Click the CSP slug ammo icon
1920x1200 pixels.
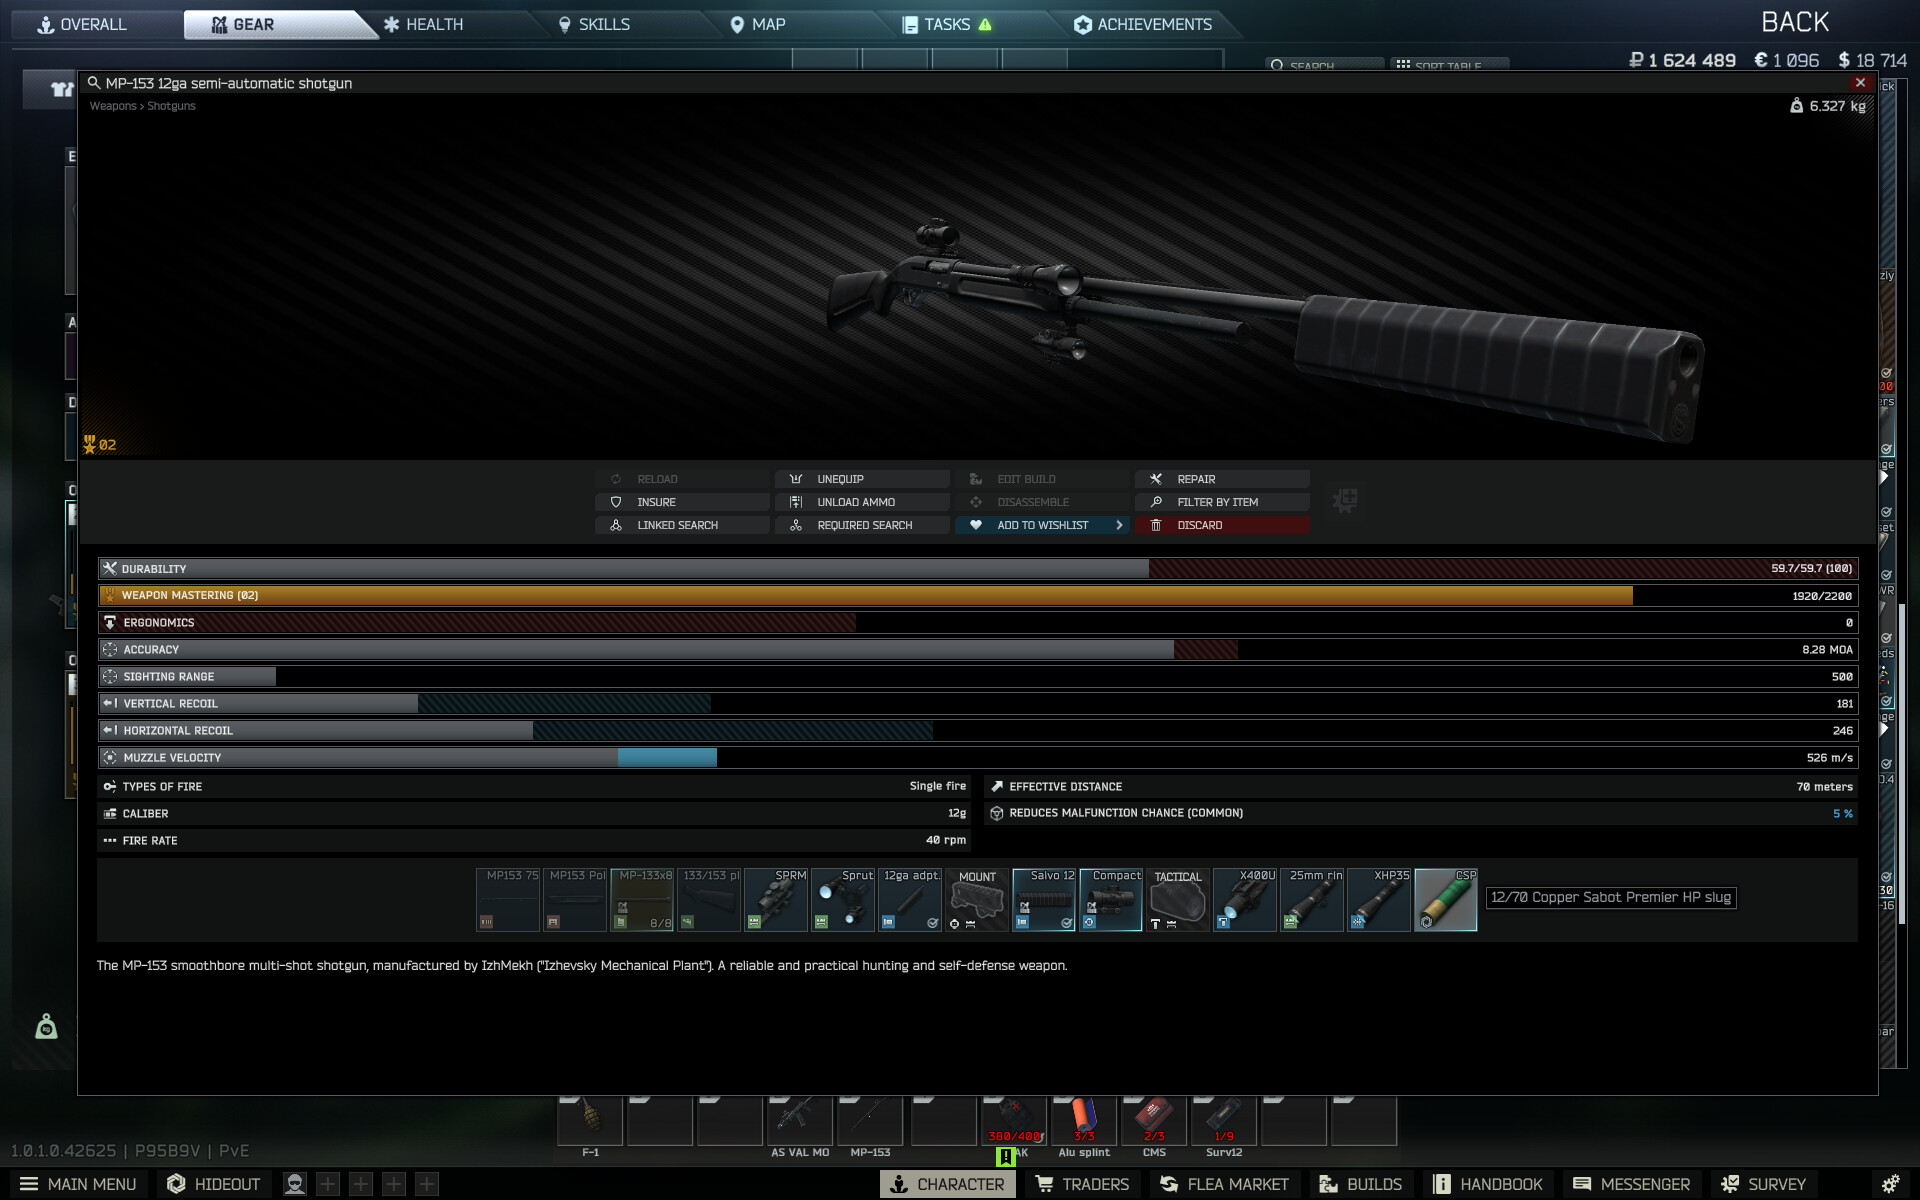click(1445, 900)
